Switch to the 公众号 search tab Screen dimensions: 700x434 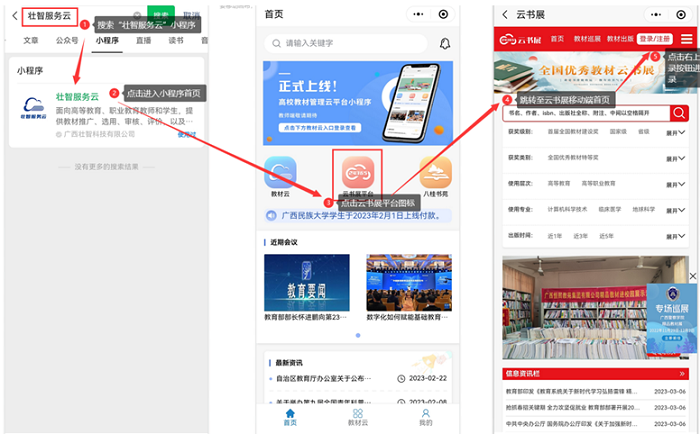point(66,41)
